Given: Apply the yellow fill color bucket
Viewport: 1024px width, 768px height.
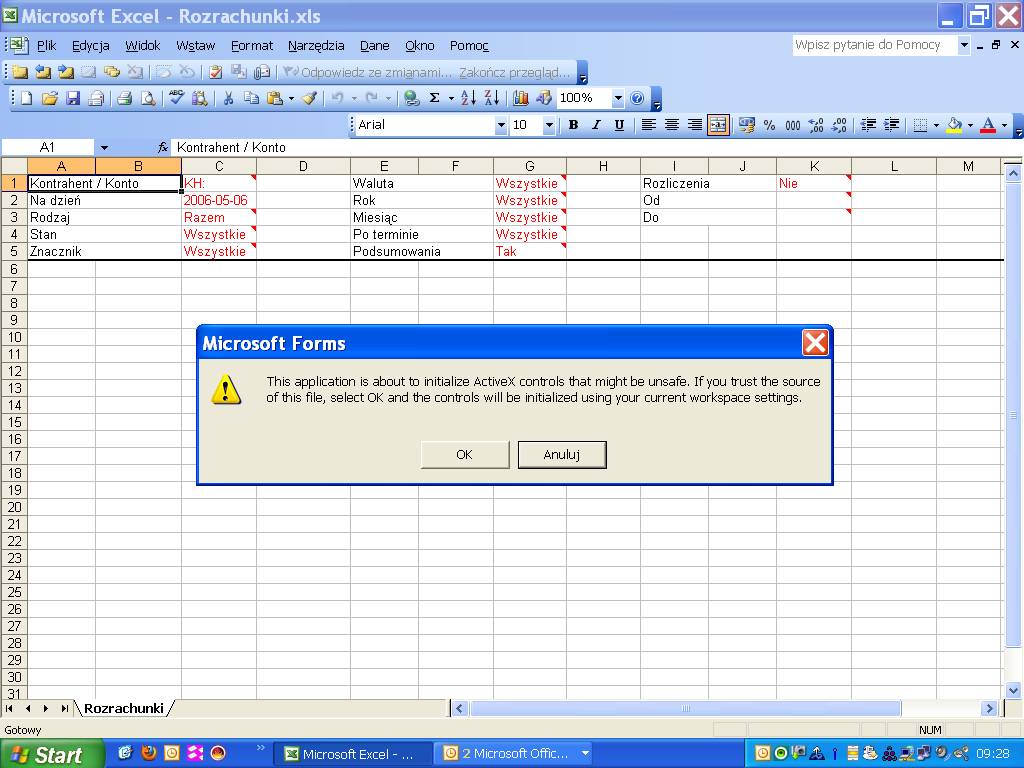Looking at the screenshot, I should point(954,125).
